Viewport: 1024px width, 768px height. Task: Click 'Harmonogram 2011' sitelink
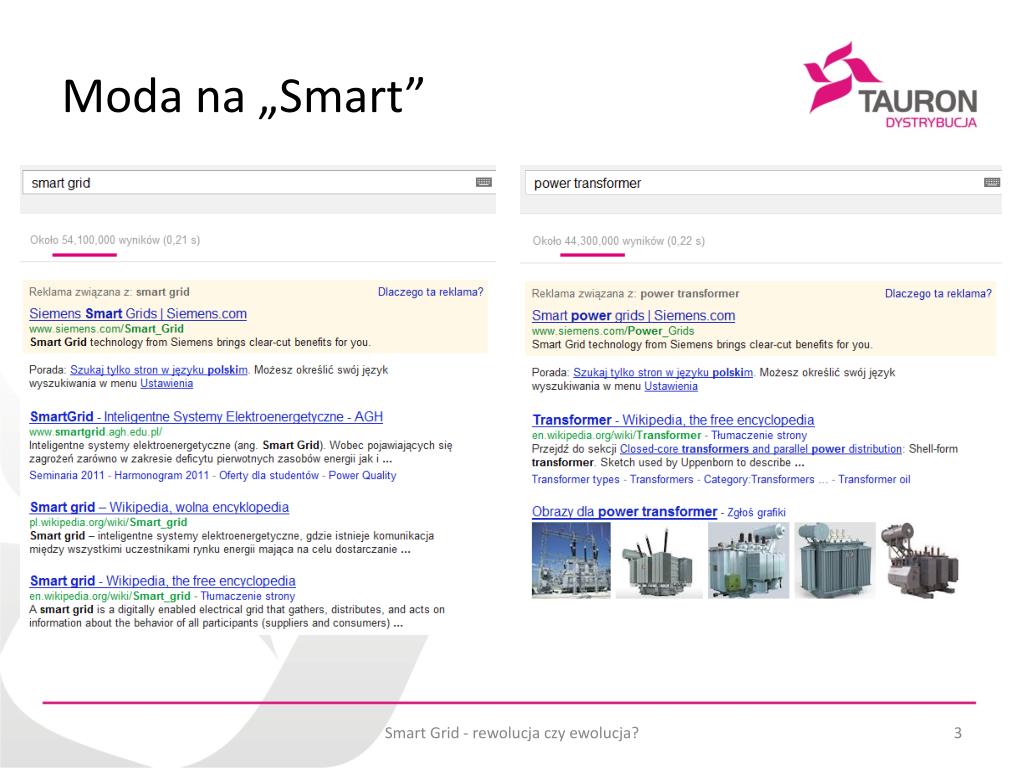pyautogui.click(x=161, y=475)
